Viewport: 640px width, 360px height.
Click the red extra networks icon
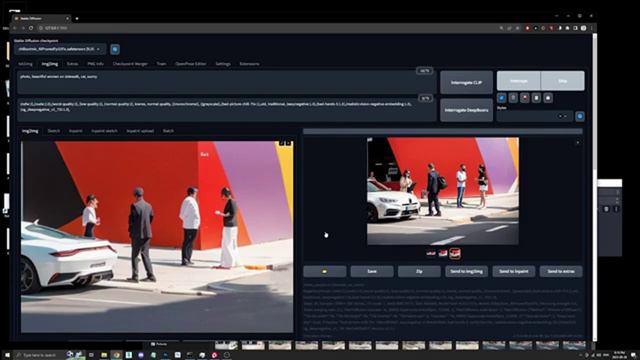tap(525, 98)
